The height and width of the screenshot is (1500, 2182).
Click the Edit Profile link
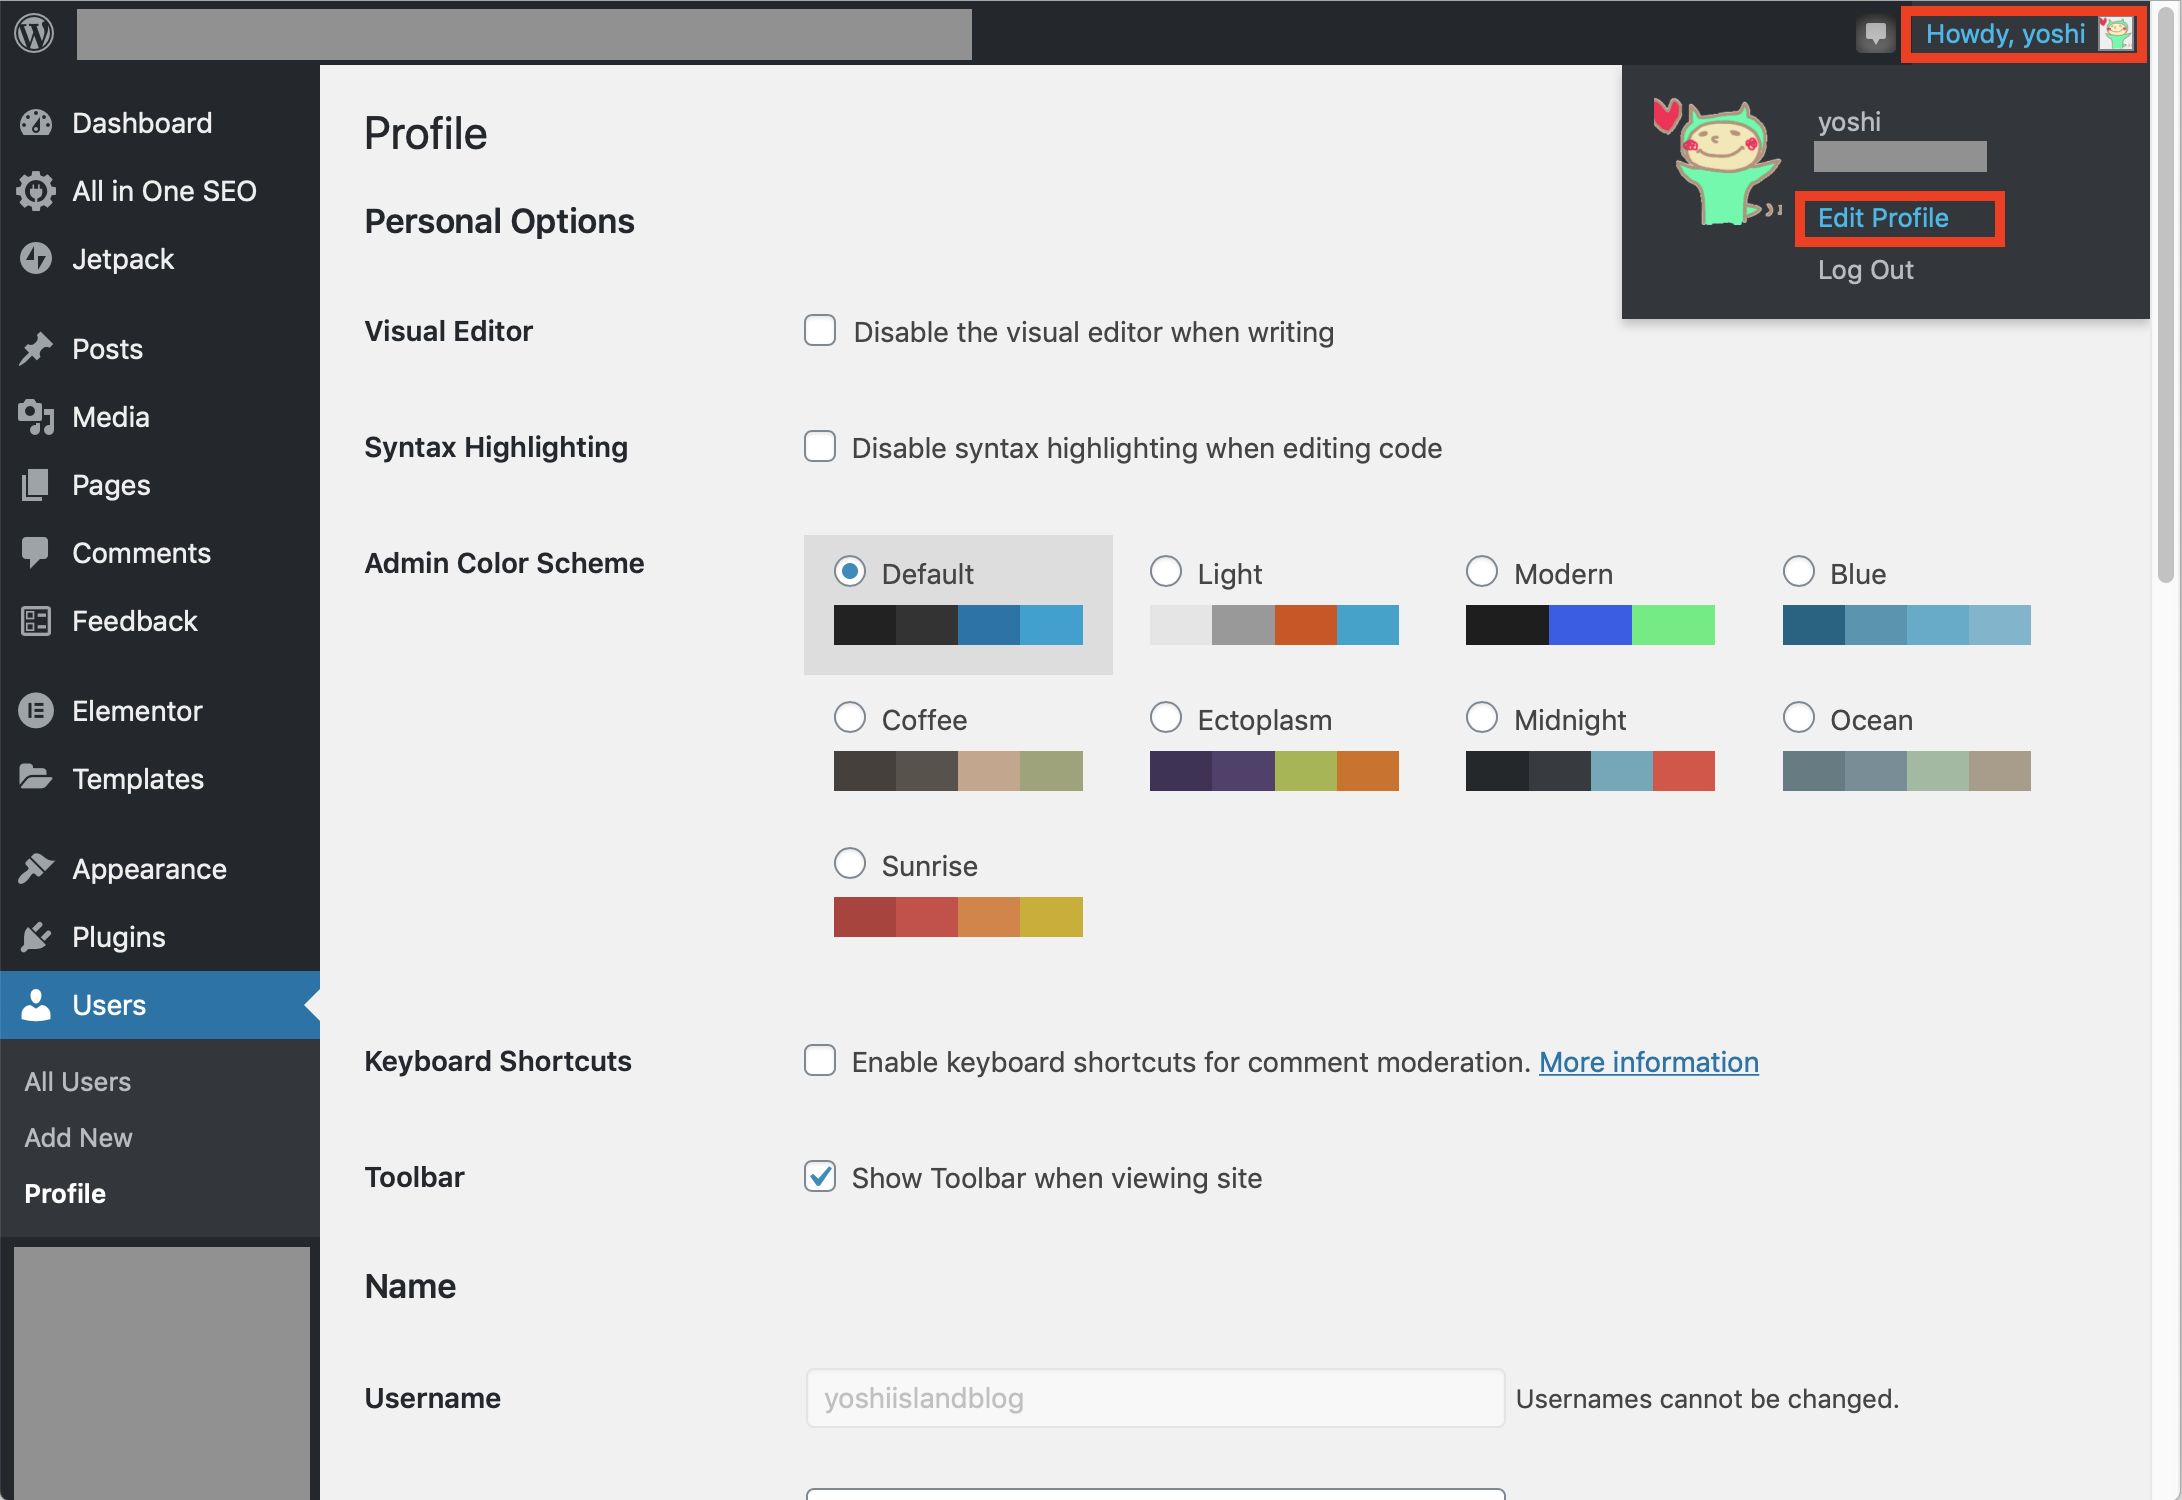[x=1883, y=218]
